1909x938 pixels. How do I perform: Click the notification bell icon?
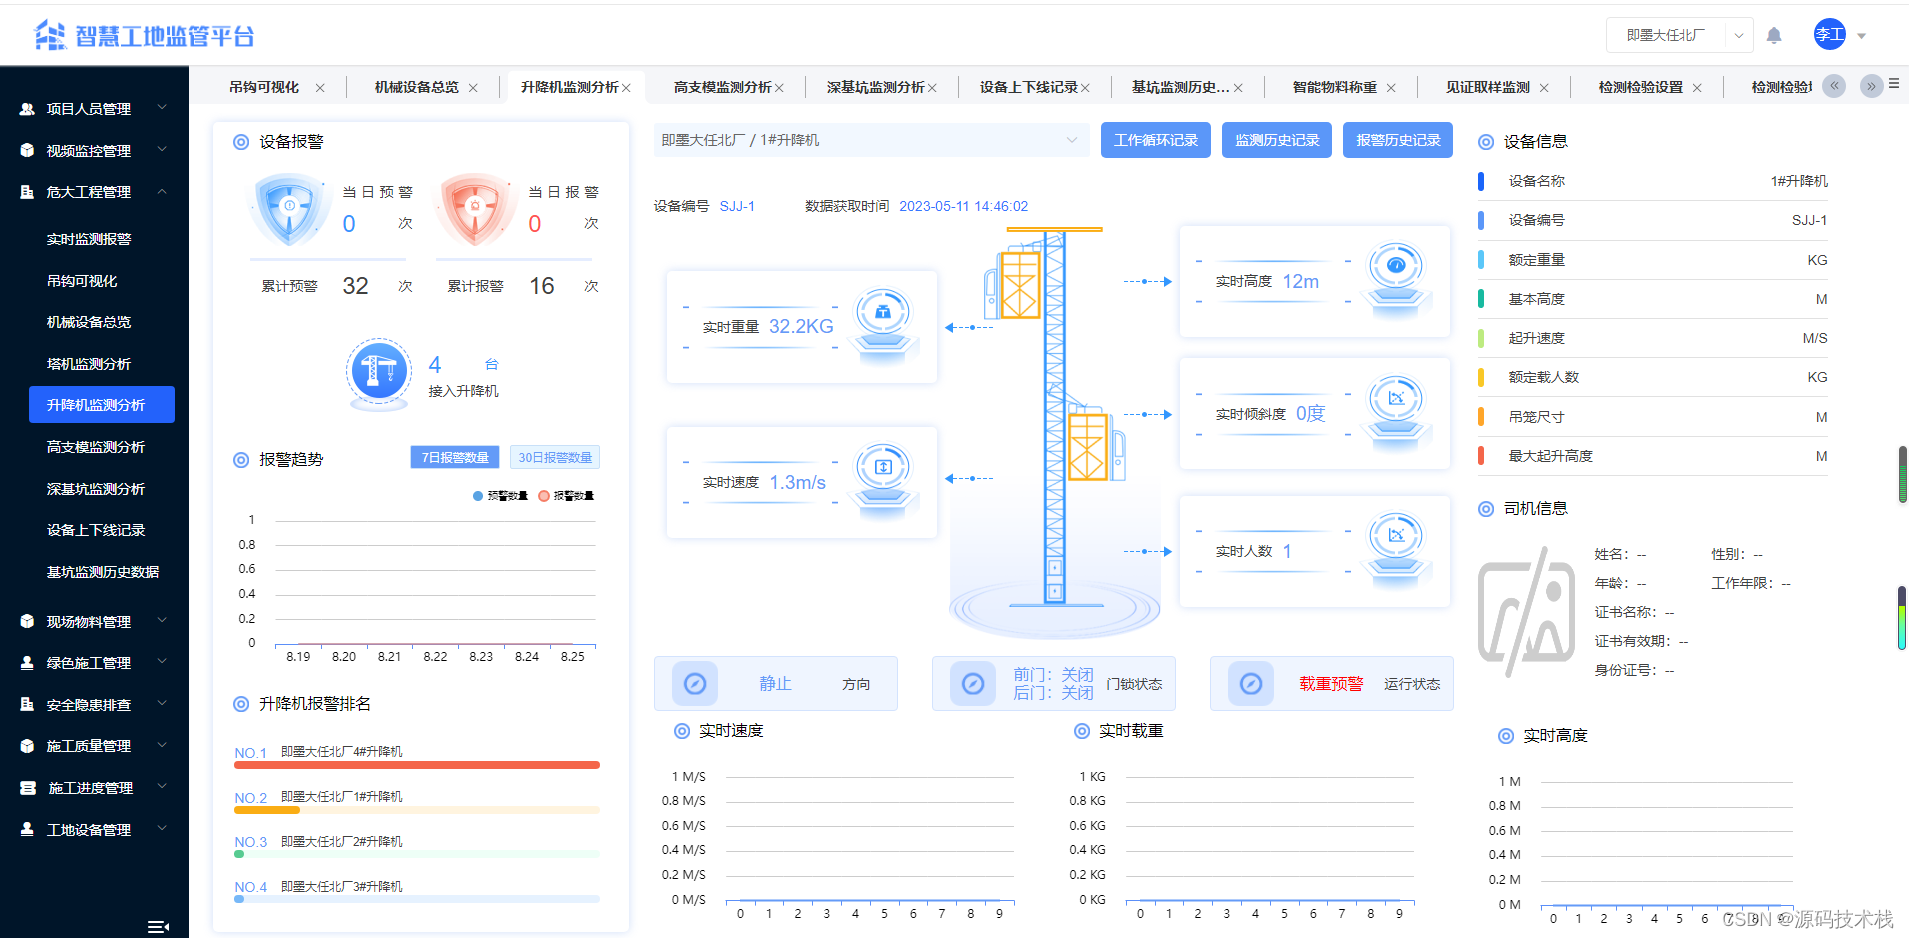point(1774,36)
